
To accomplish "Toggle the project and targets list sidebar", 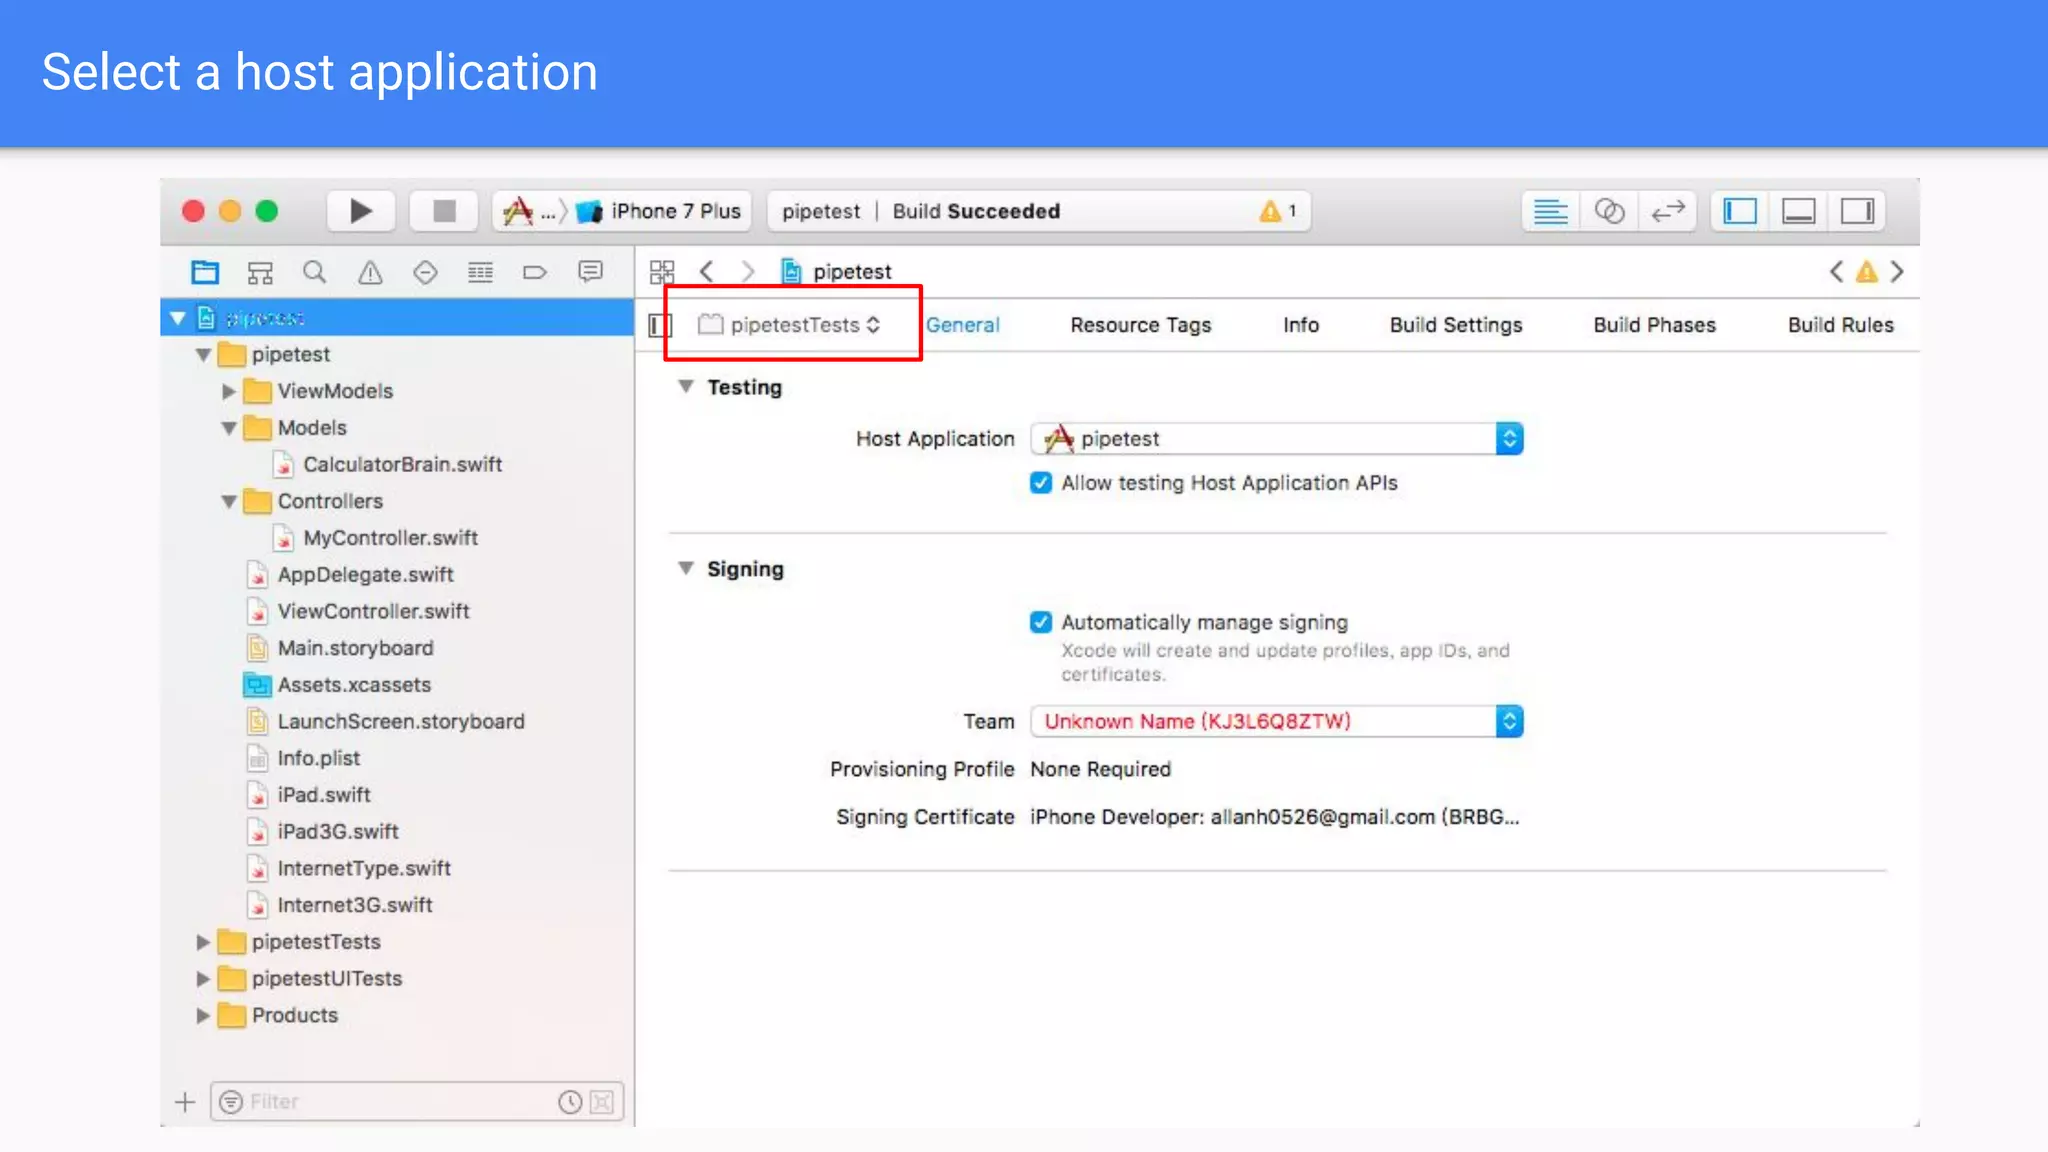I will [660, 325].
